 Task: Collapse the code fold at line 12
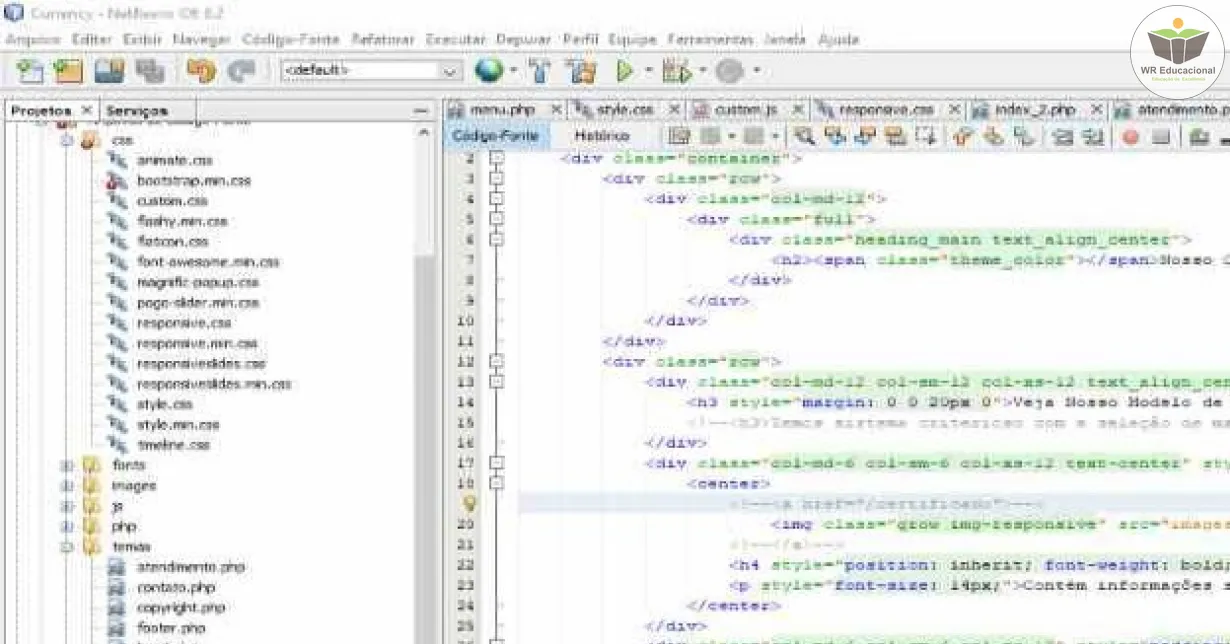[x=497, y=361]
